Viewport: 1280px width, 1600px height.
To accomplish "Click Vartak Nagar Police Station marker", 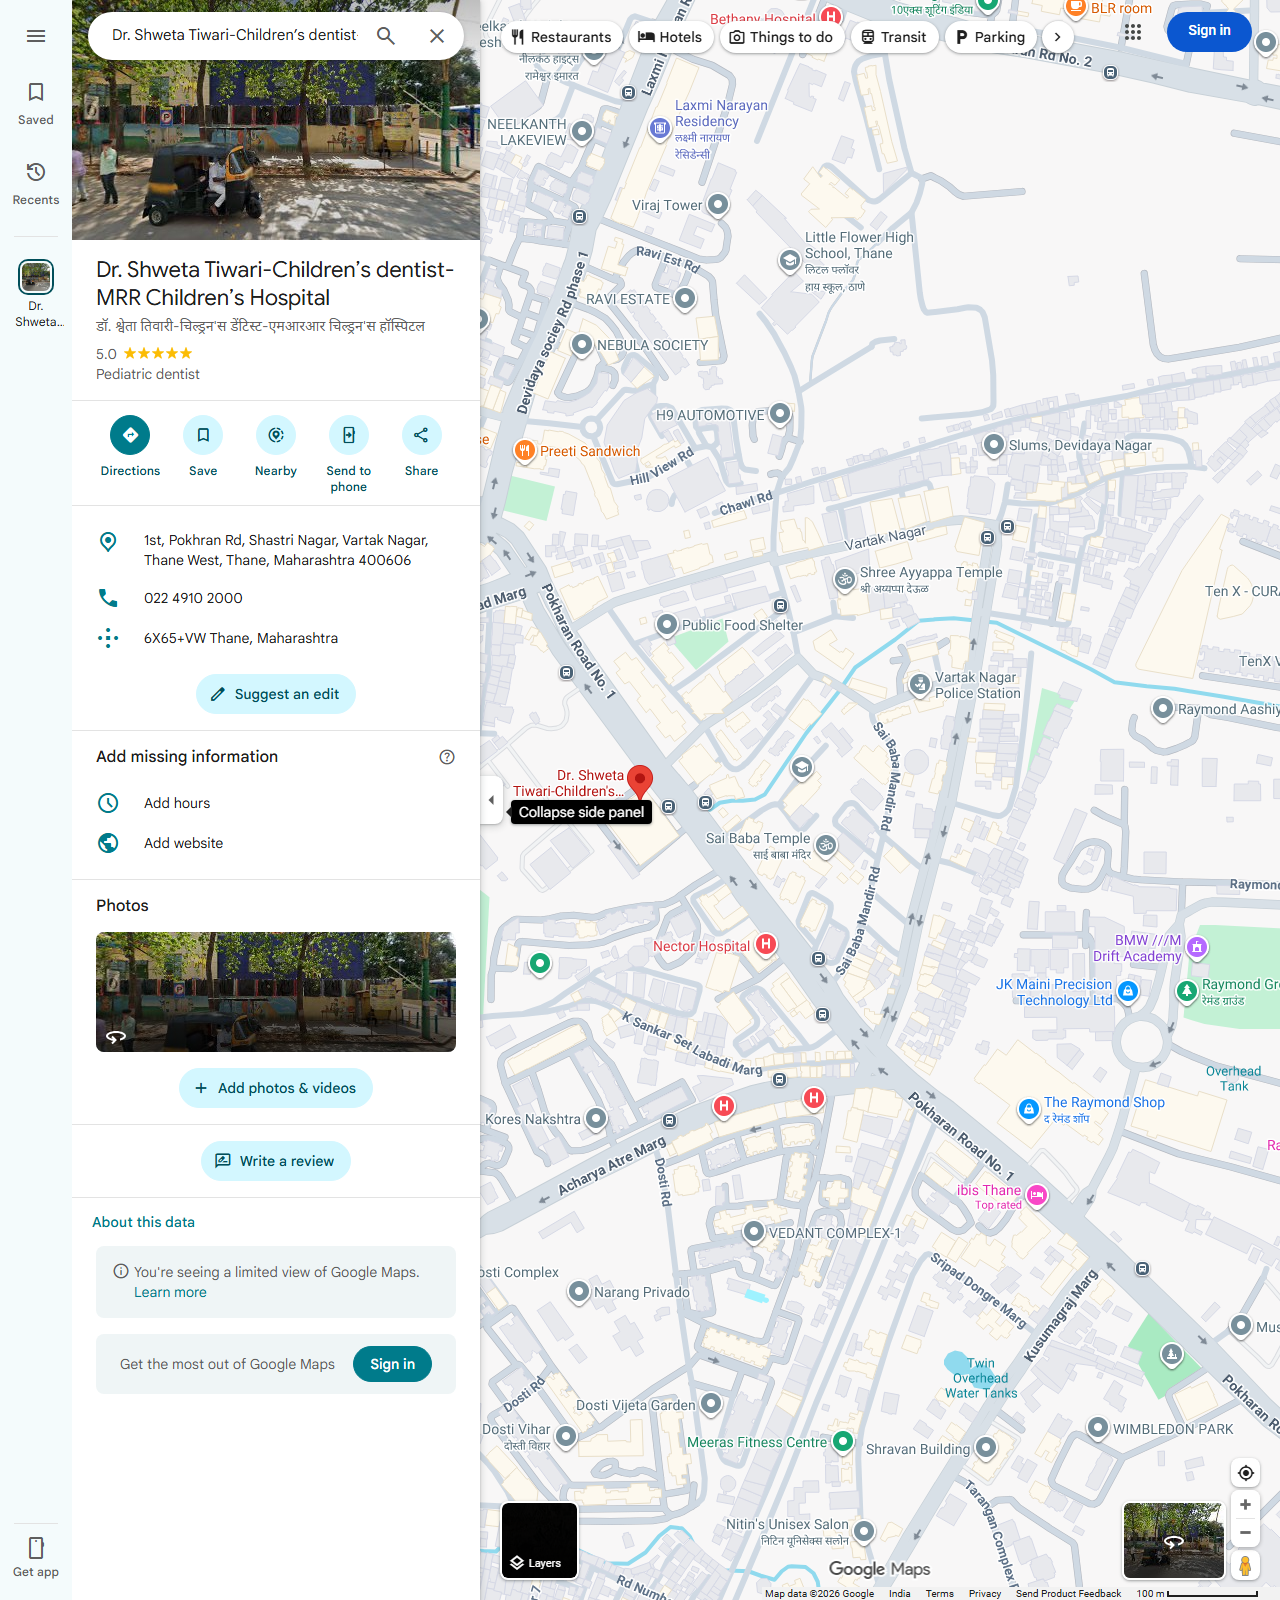I will pos(920,684).
